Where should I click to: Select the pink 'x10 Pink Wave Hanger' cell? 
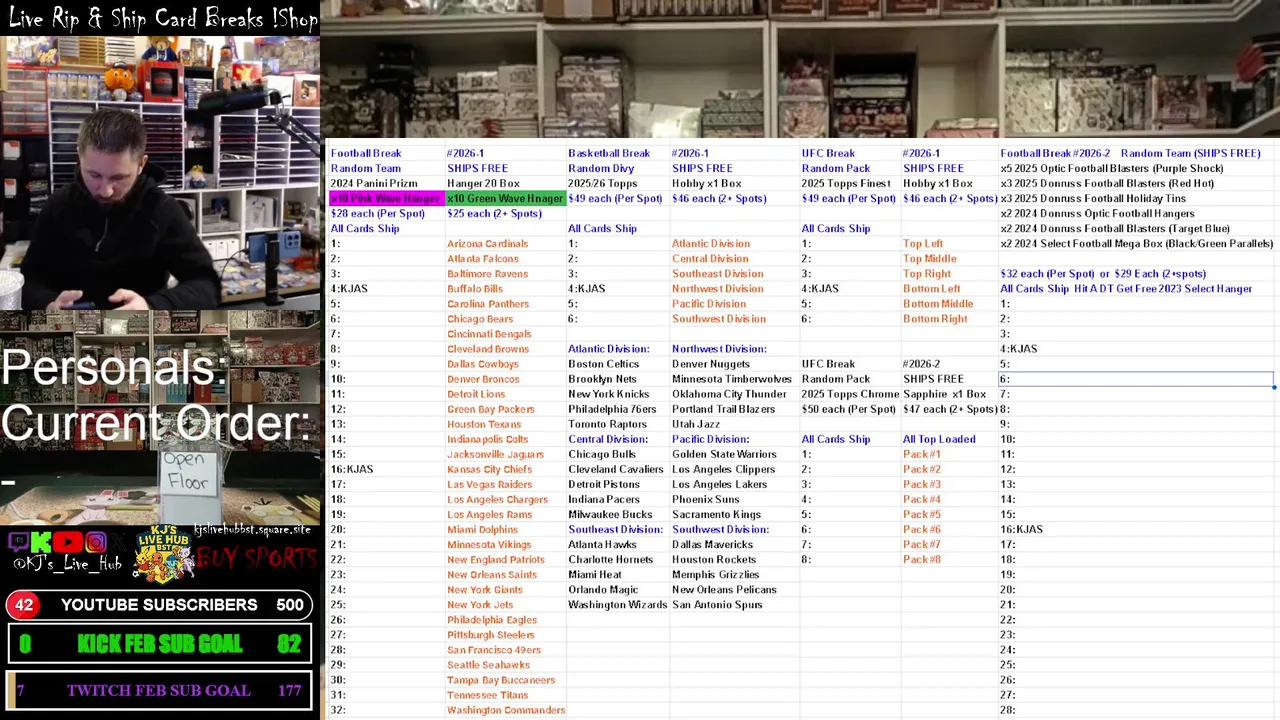[386, 198]
